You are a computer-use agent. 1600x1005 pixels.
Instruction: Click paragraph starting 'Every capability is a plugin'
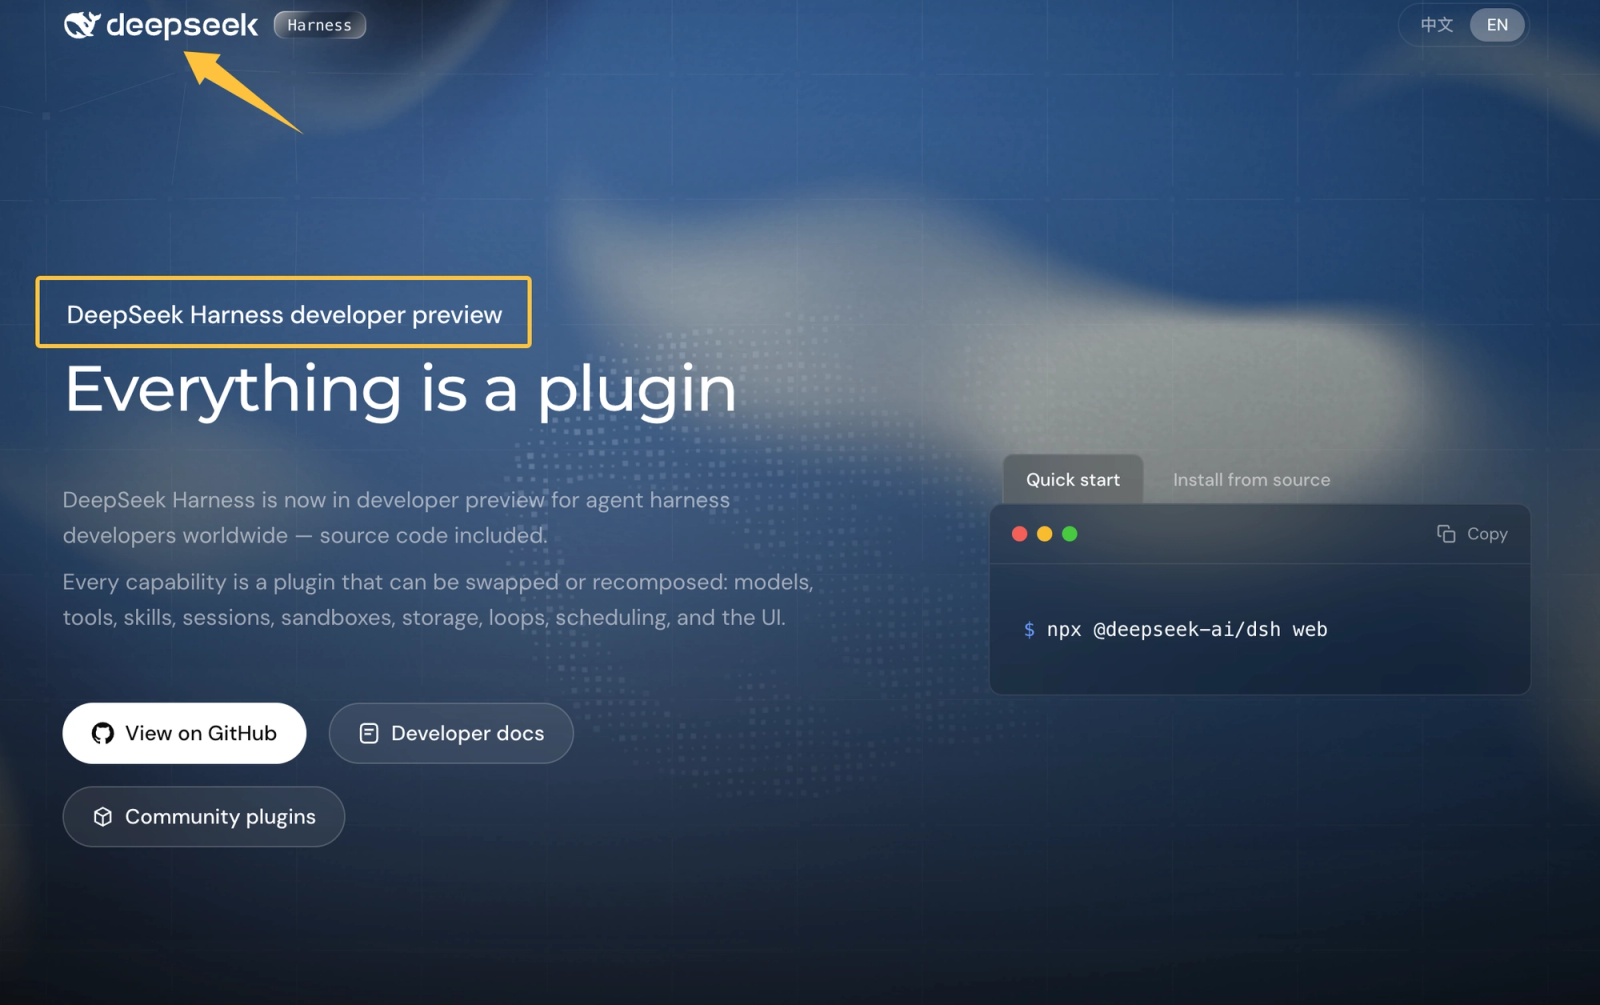438,599
